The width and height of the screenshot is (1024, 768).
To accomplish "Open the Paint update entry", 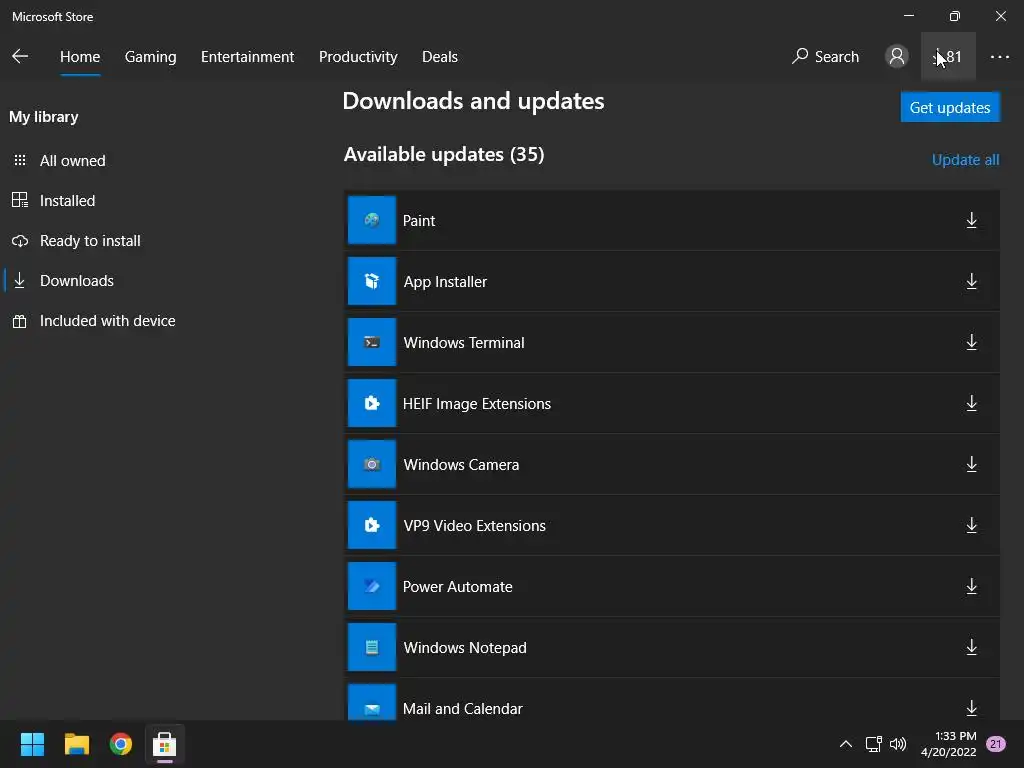I will 672,220.
